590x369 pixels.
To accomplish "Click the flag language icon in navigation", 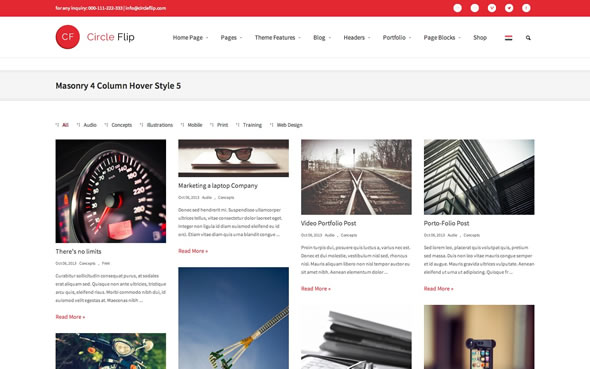I will (508, 38).
